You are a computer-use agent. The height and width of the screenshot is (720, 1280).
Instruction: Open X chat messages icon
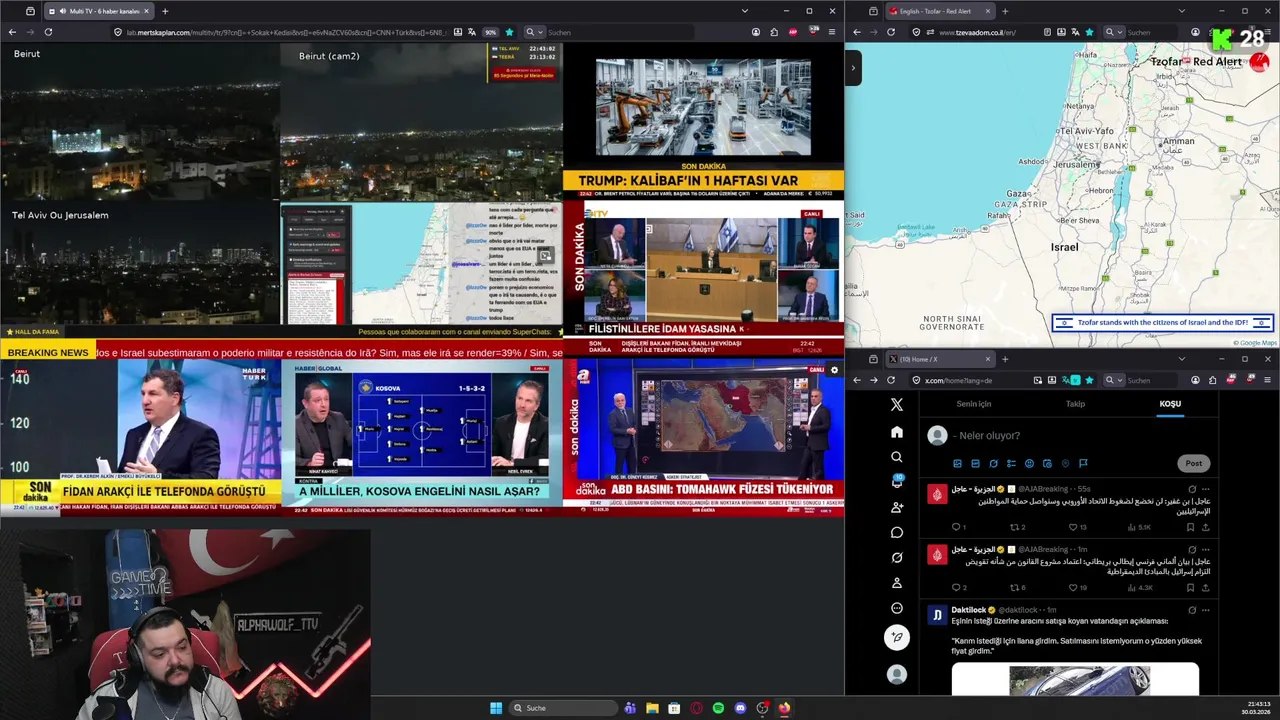coord(897,532)
